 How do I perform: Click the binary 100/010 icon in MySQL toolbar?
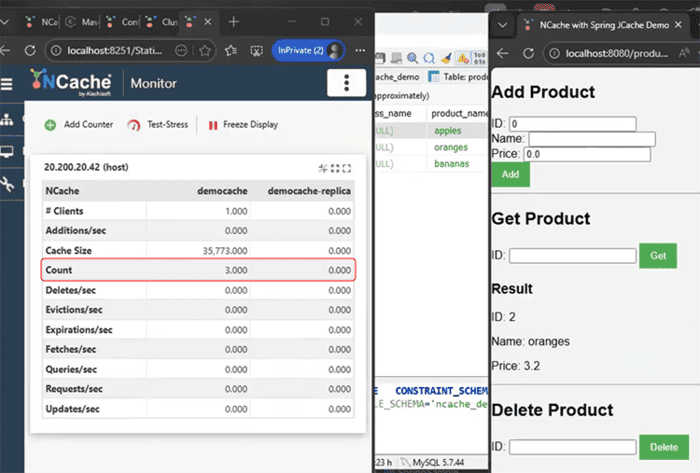click(x=479, y=58)
